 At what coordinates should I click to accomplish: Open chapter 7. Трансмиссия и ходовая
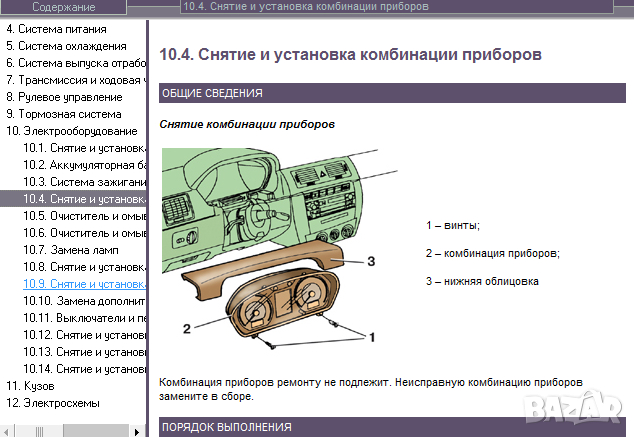[x=76, y=80]
